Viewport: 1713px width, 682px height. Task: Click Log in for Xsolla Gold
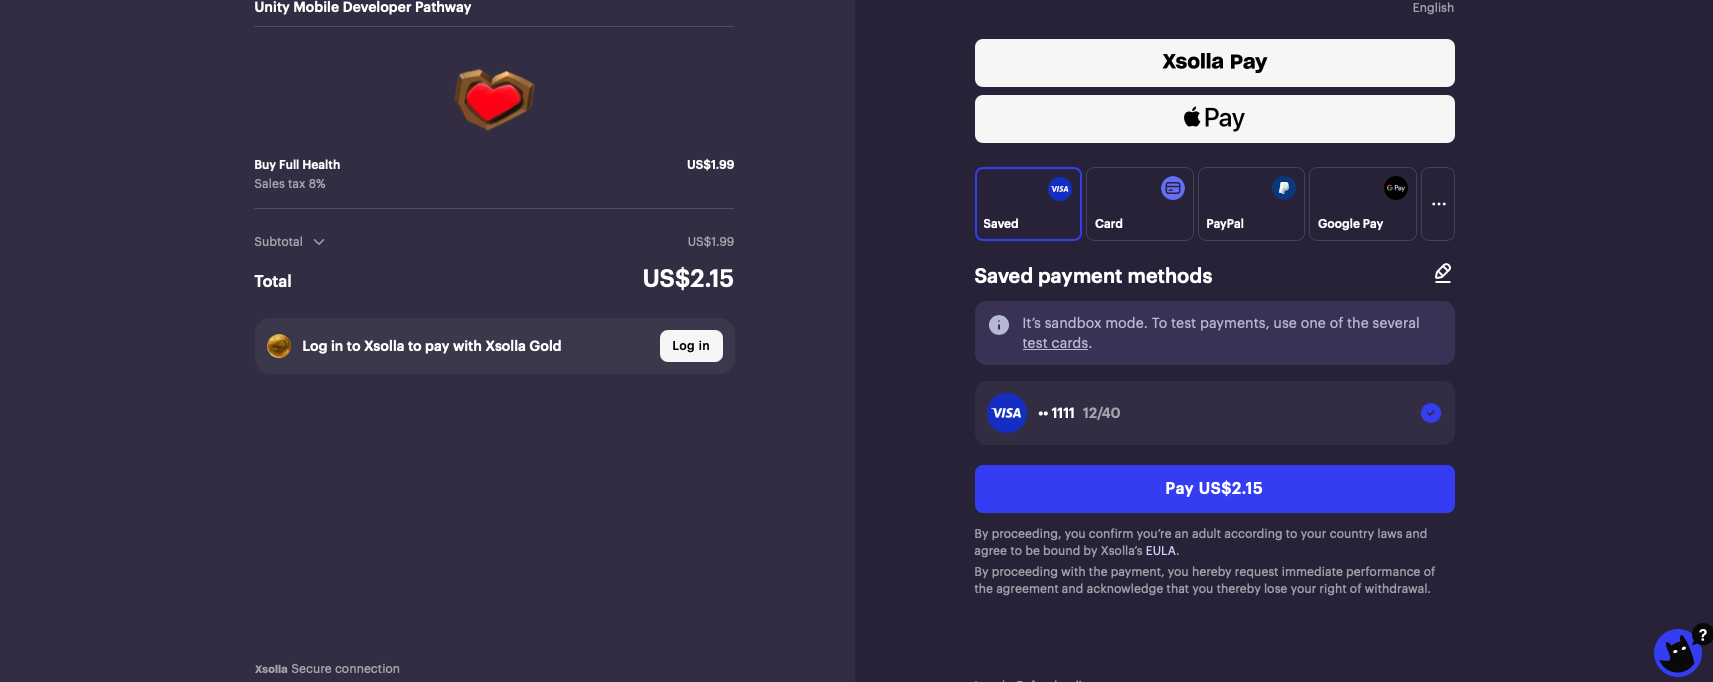pyautogui.click(x=691, y=346)
